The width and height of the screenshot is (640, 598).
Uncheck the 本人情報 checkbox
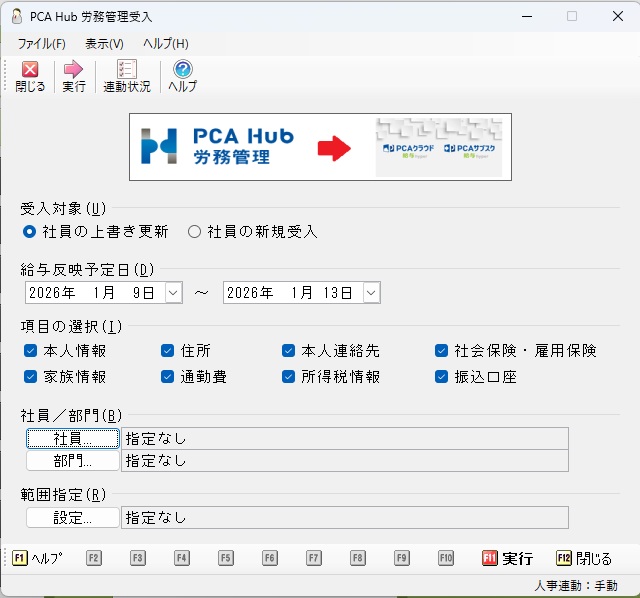(31, 351)
